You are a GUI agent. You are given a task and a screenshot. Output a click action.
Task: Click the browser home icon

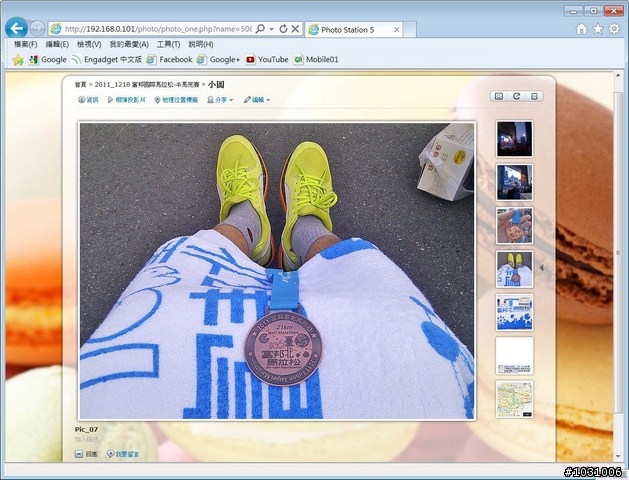click(581, 29)
